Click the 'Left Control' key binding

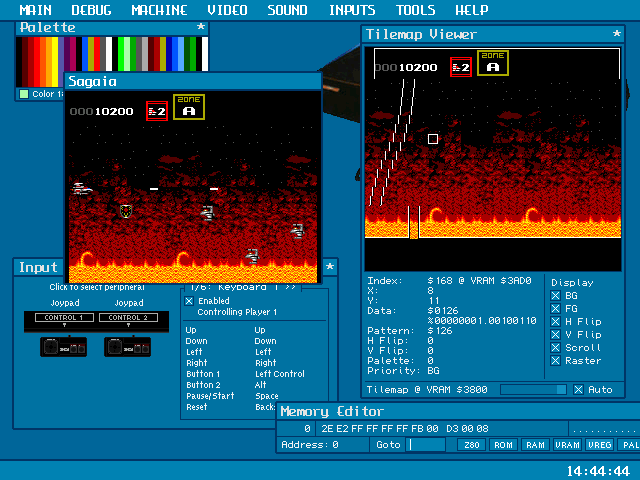tap(280, 374)
